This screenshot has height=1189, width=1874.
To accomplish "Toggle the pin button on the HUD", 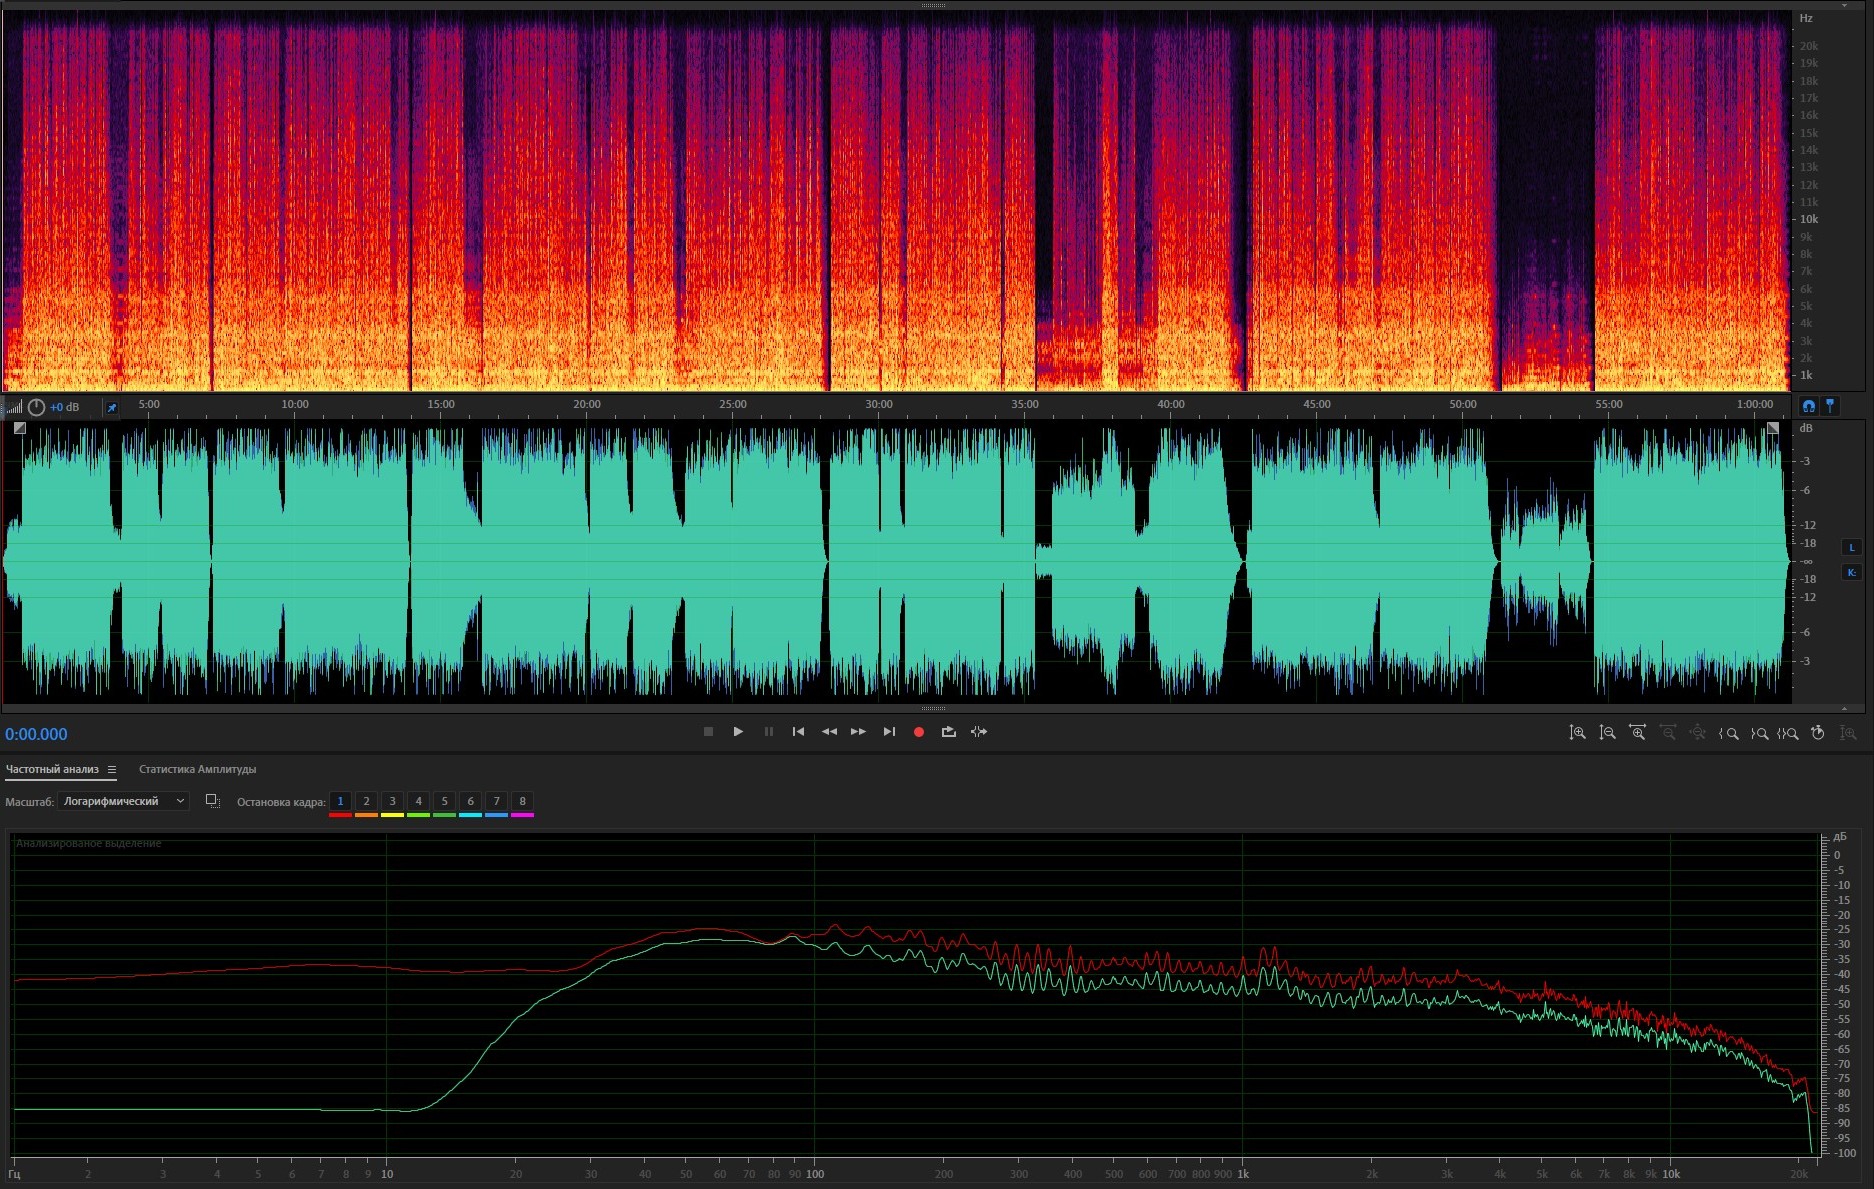I will coord(112,408).
